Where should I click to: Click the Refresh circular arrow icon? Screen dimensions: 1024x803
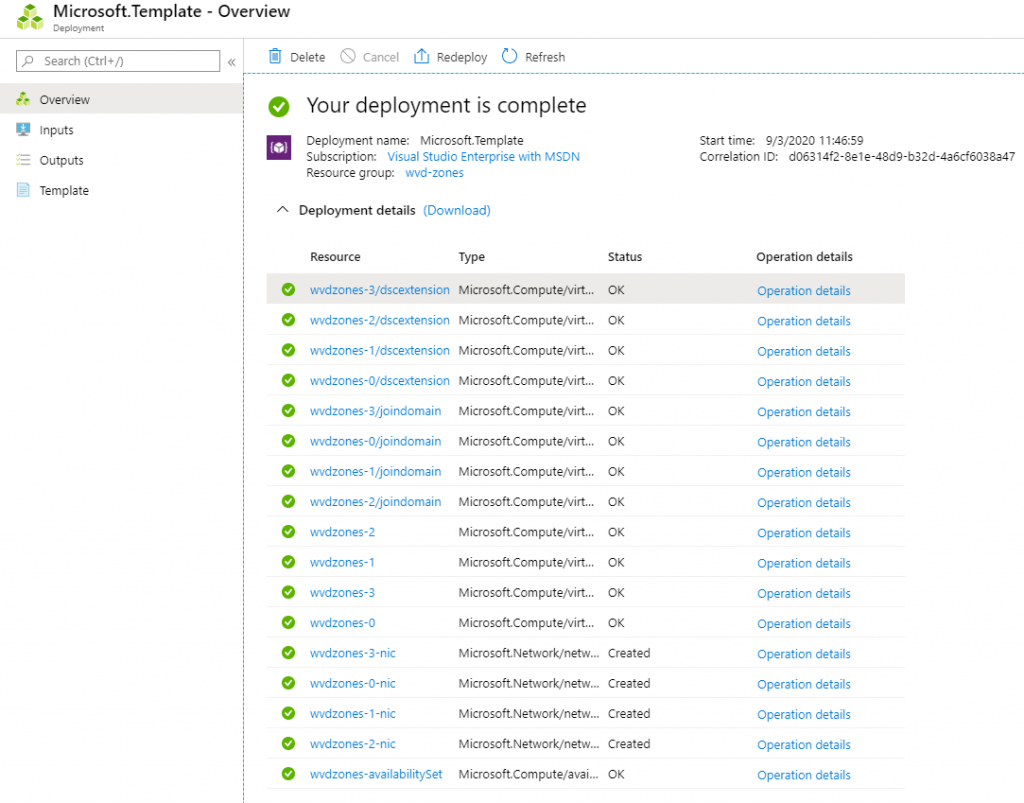pos(509,56)
